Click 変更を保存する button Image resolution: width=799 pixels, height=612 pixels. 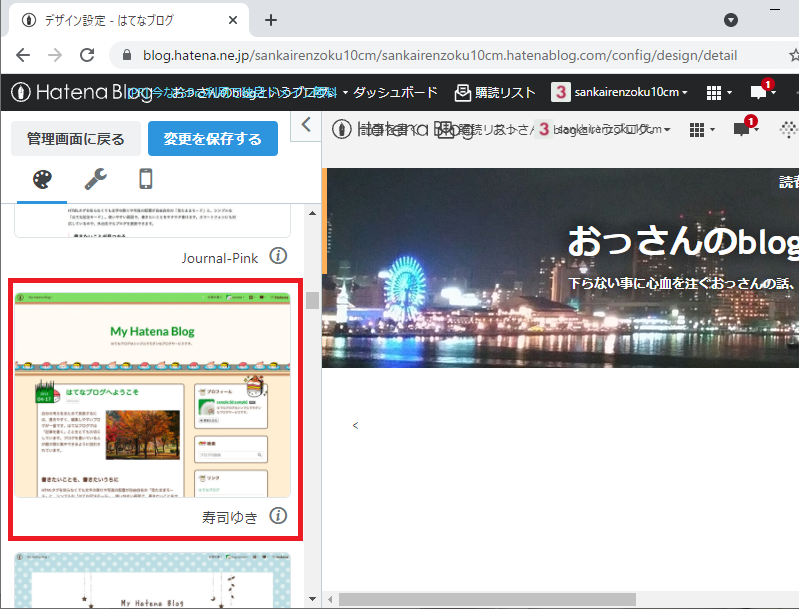[x=213, y=139]
